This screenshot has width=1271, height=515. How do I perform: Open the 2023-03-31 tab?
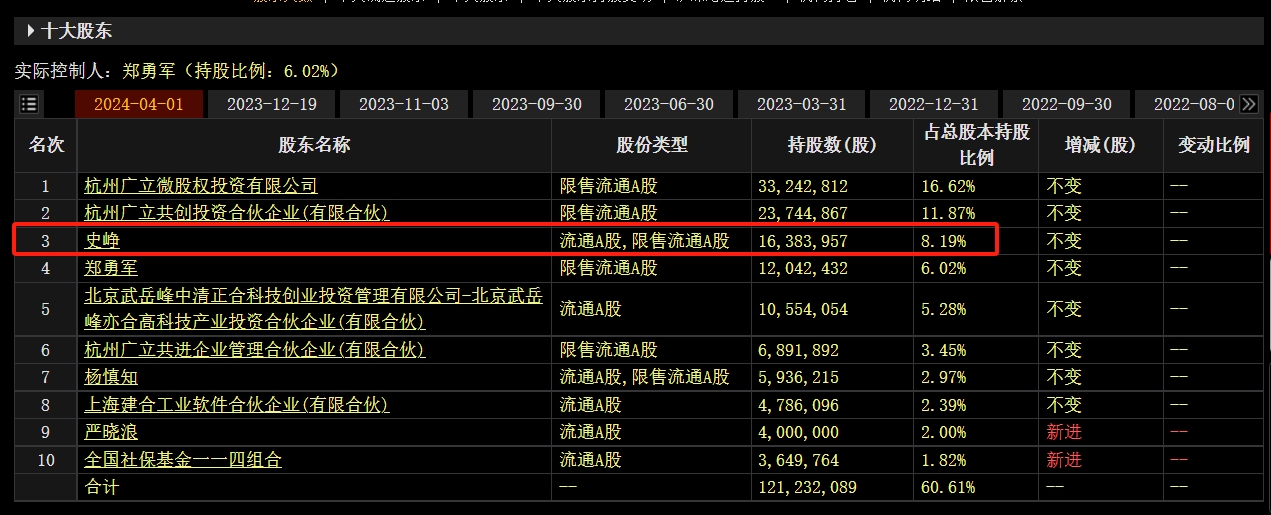[x=802, y=104]
